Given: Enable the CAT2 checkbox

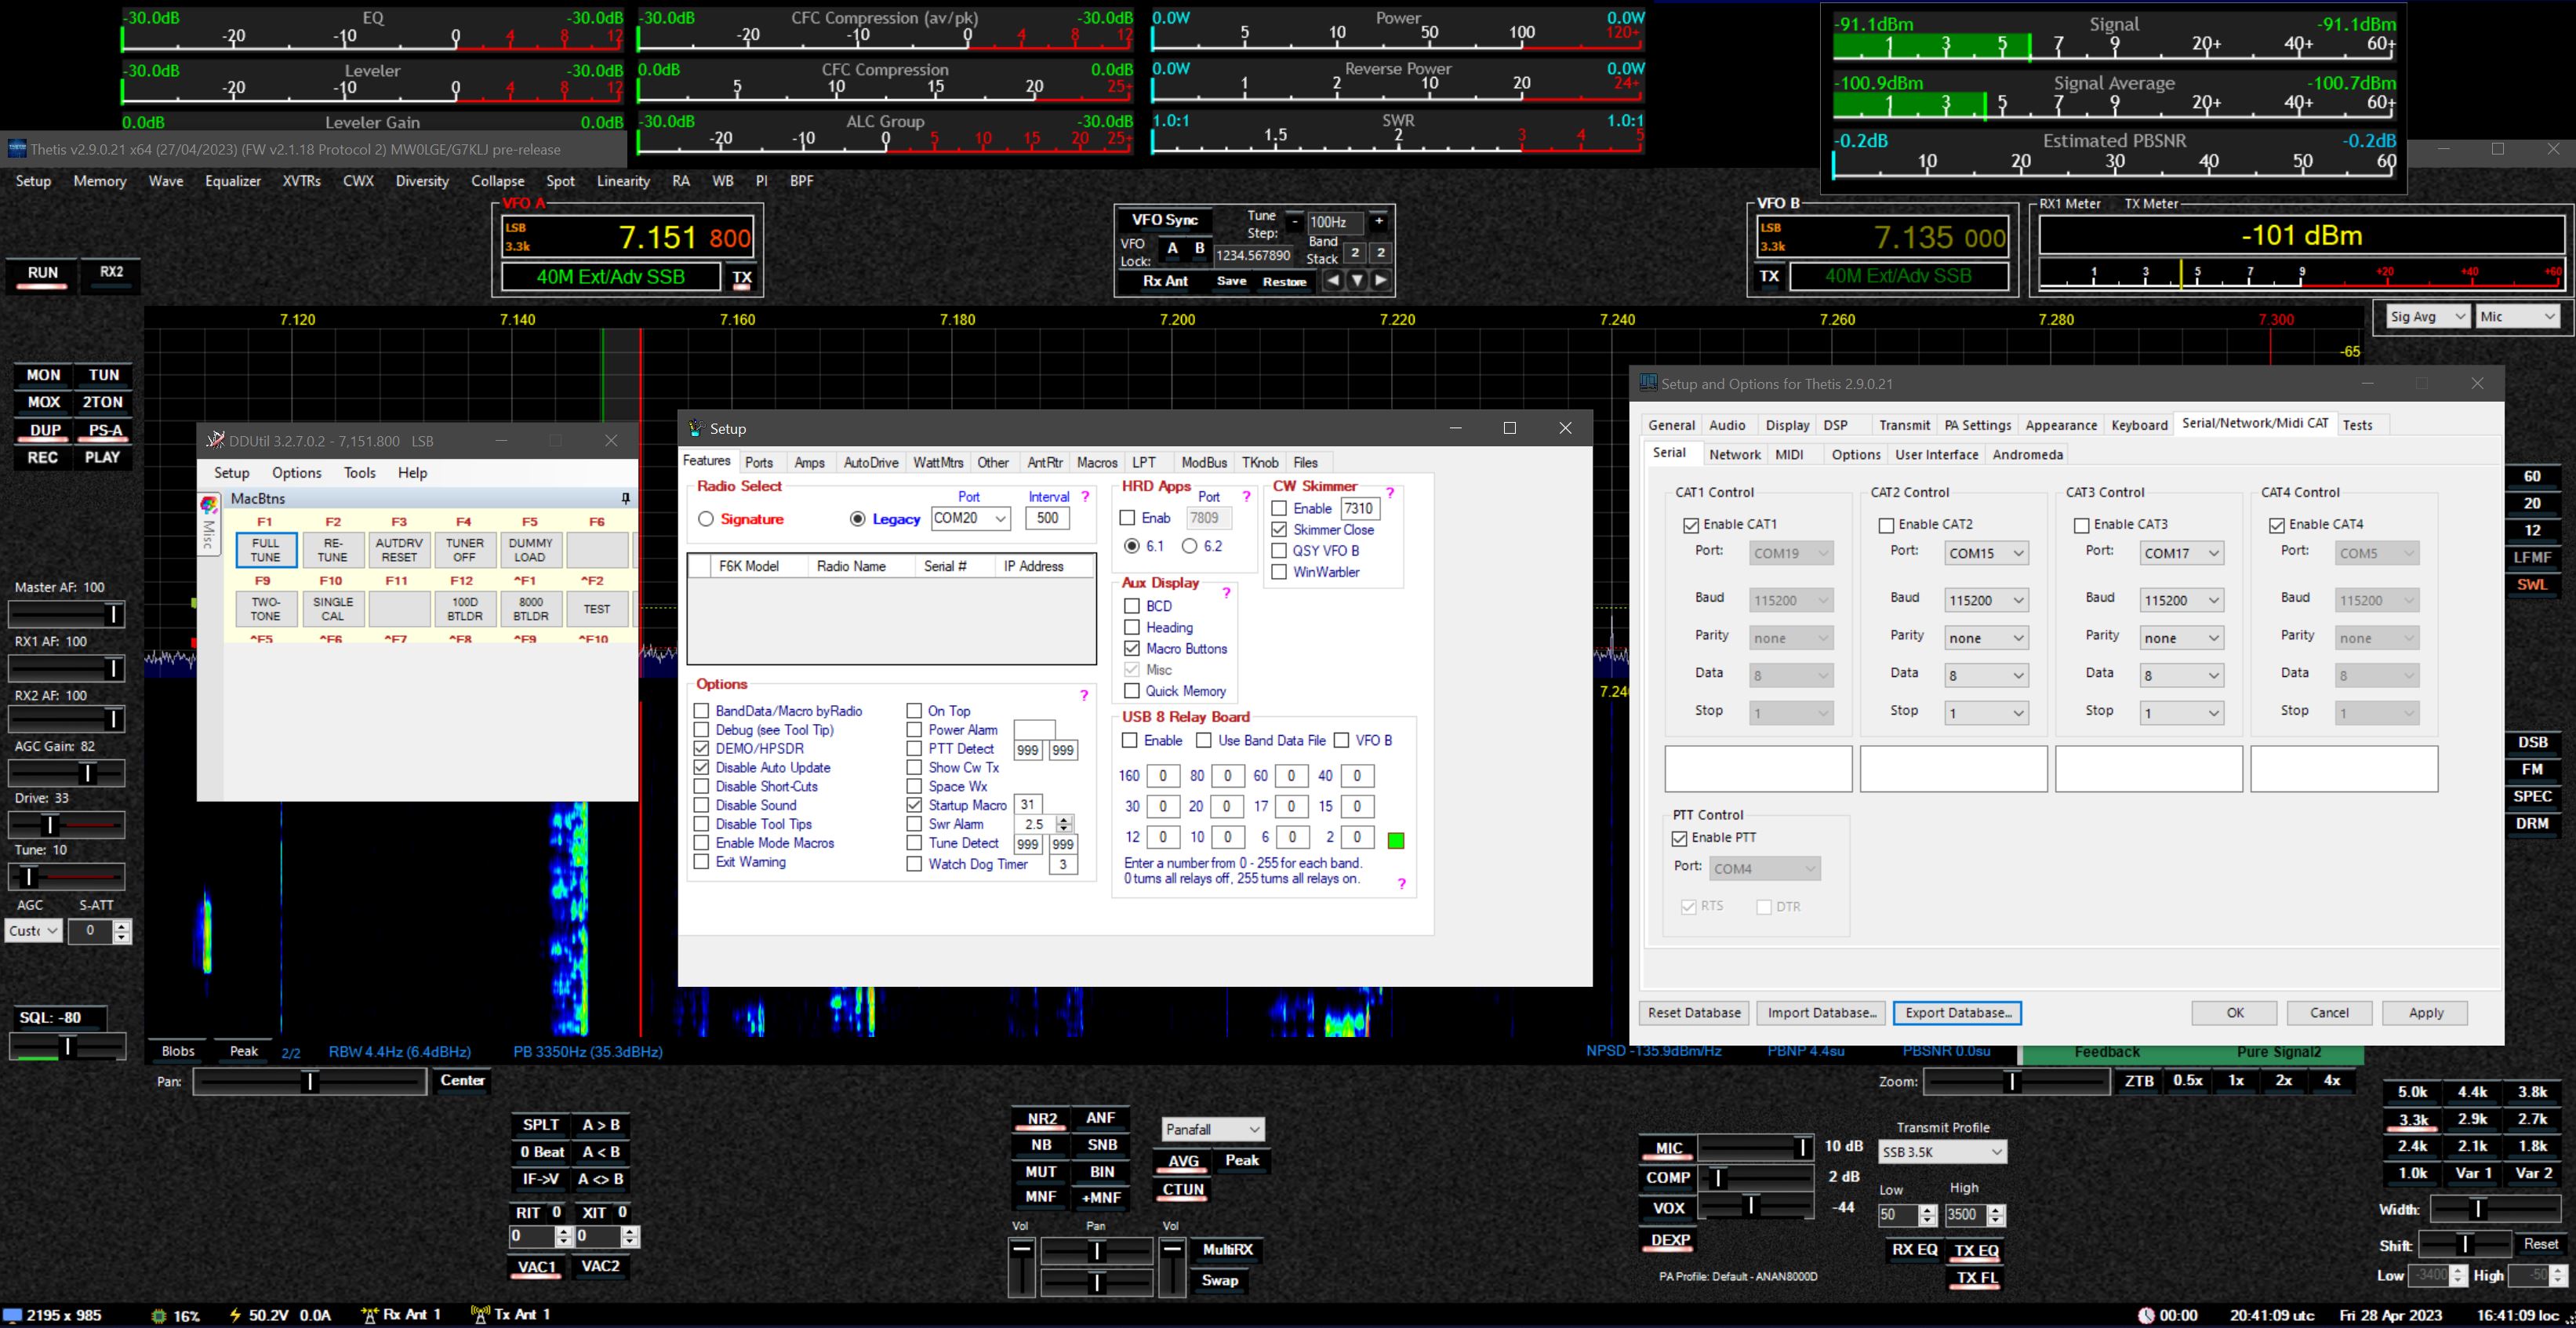Looking at the screenshot, I should click(x=1886, y=525).
